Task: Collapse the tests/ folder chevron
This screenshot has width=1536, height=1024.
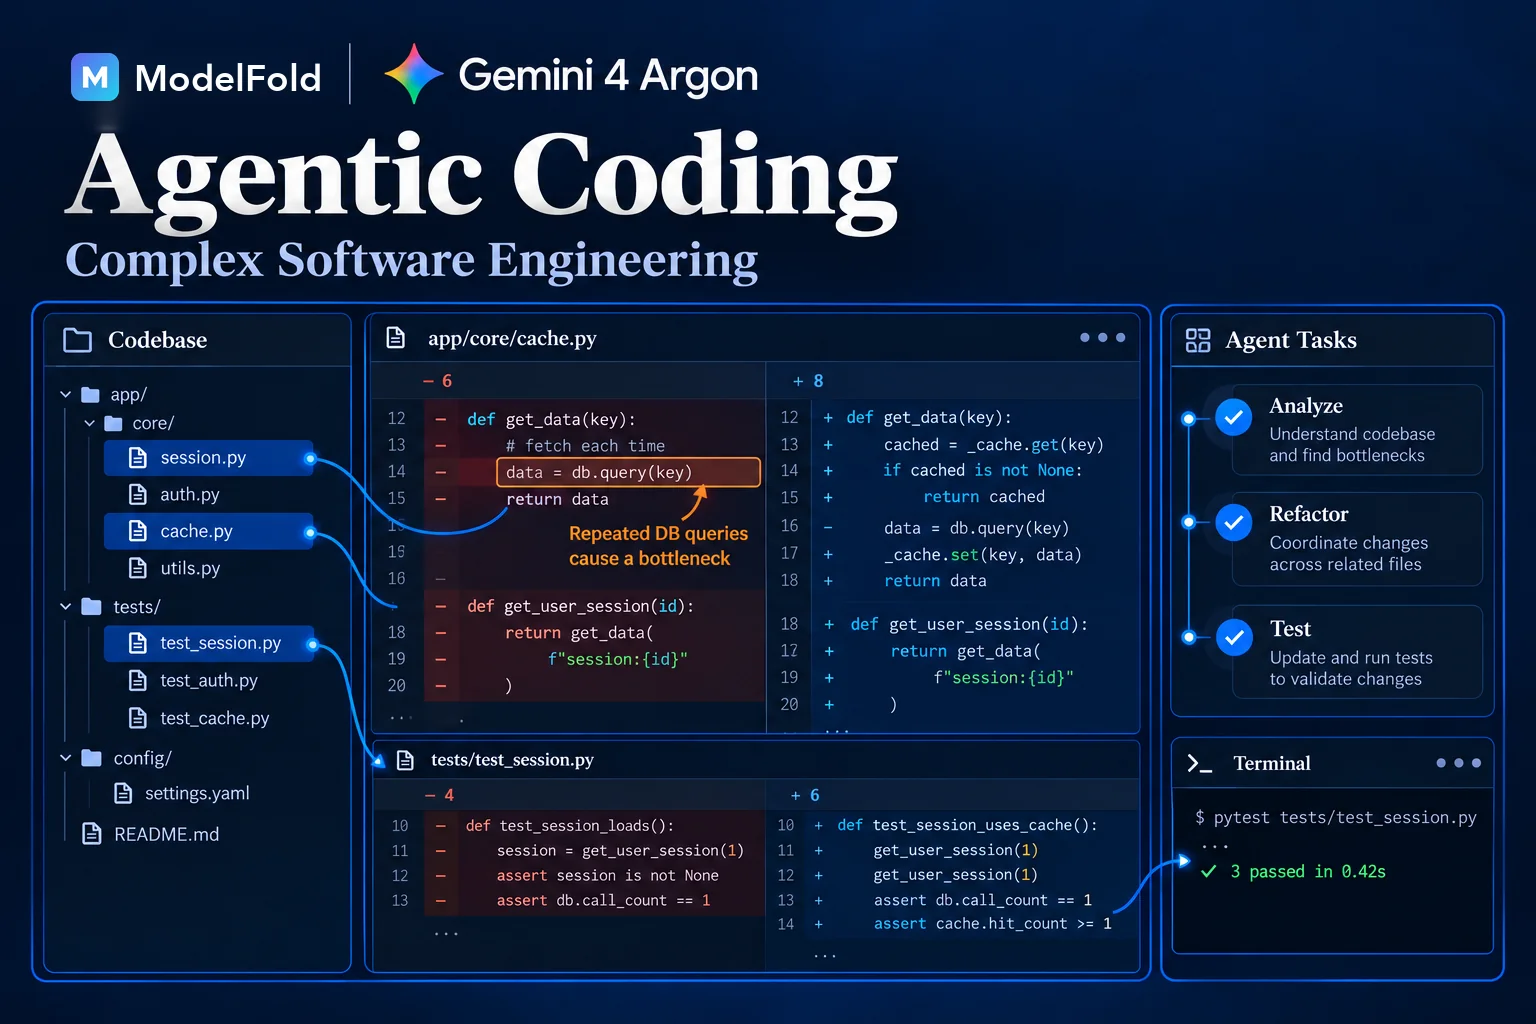Action: [x=65, y=607]
